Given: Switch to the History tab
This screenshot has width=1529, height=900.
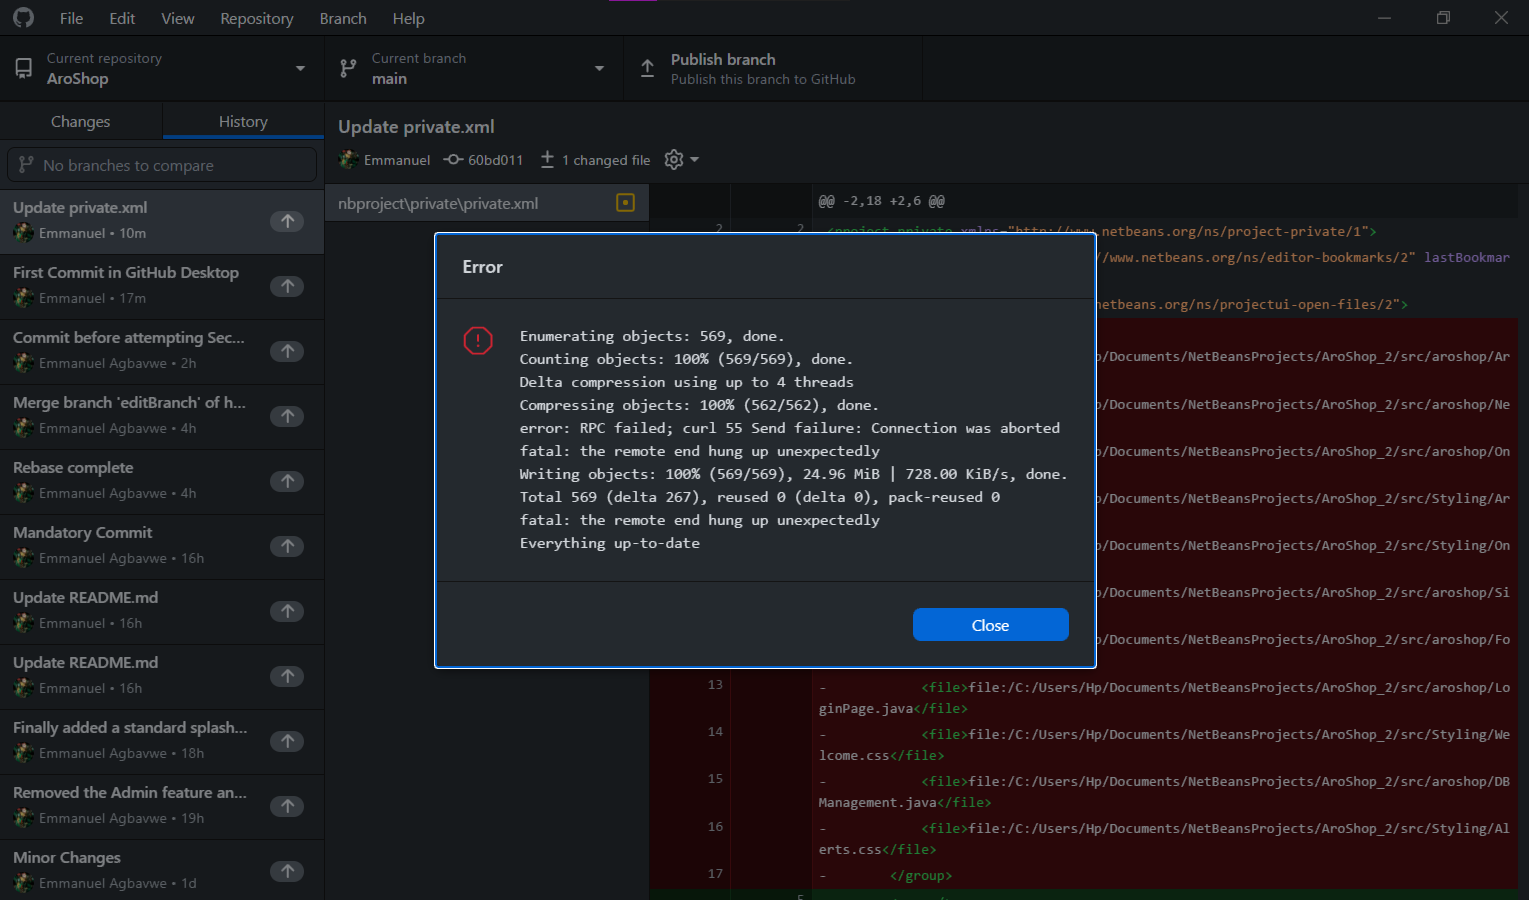Looking at the screenshot, I should pos(243,121).
